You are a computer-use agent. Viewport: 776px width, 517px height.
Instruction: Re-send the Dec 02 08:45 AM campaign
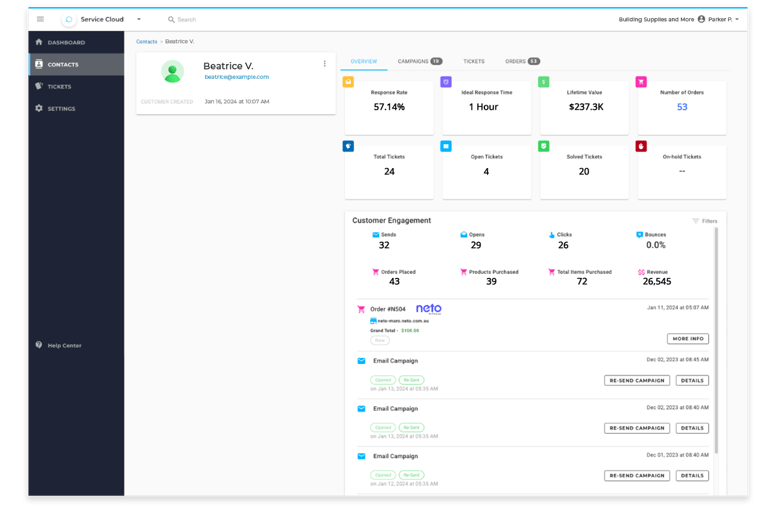(x=637, y=380)
